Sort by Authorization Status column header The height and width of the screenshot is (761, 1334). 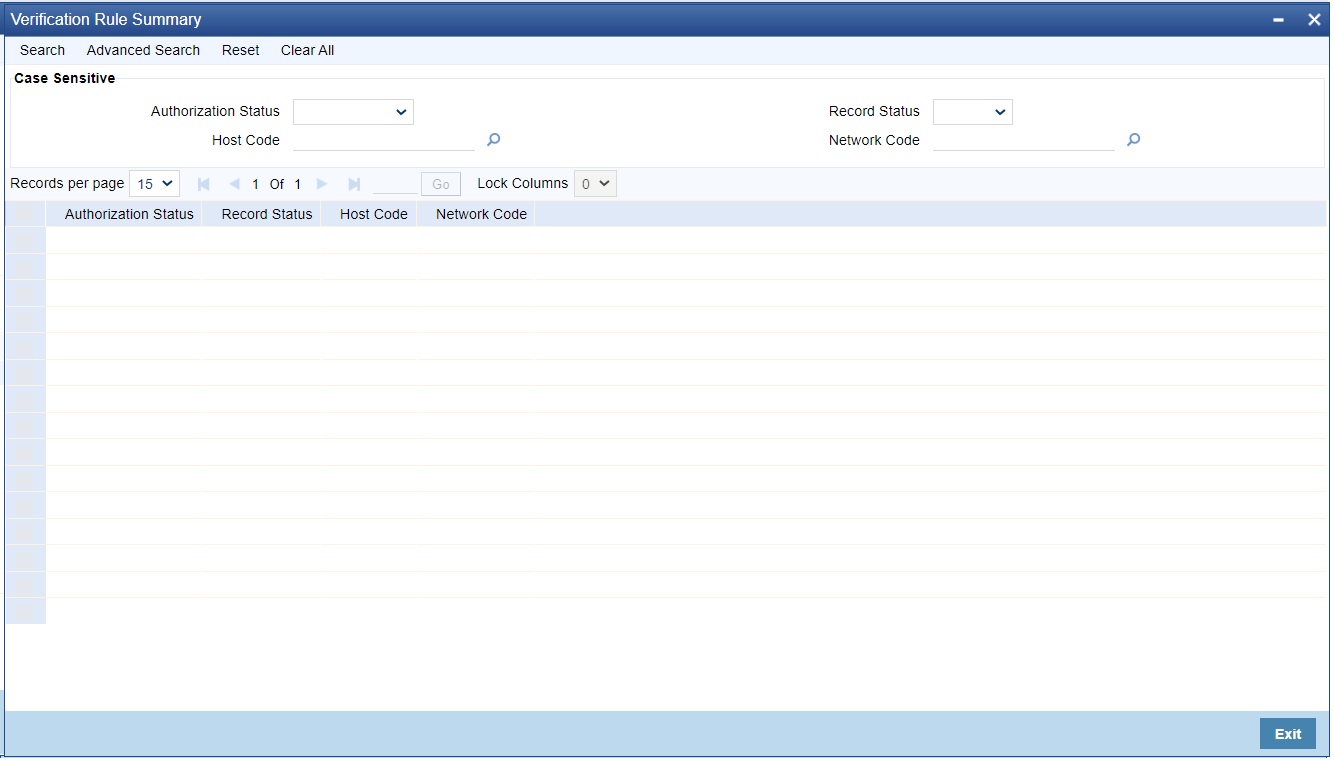pos(129,214)
